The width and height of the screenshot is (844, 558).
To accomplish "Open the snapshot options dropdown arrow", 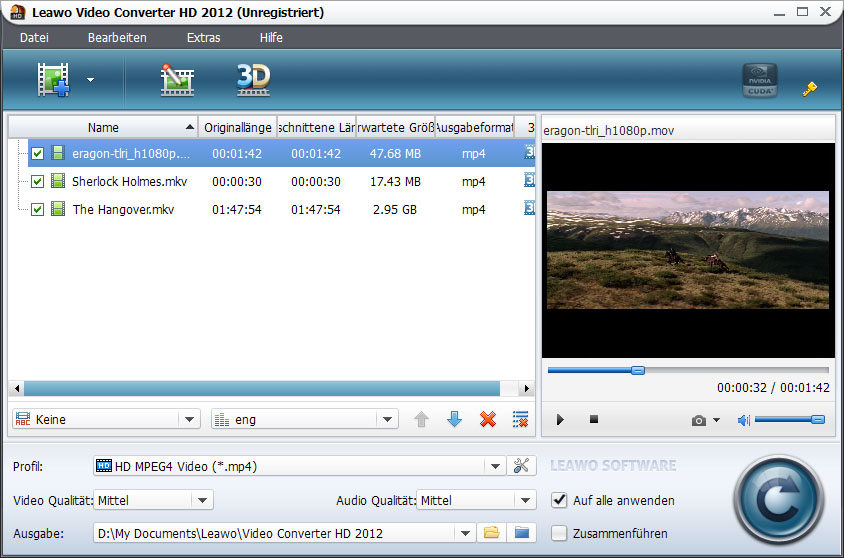I will tap(716, 420).
